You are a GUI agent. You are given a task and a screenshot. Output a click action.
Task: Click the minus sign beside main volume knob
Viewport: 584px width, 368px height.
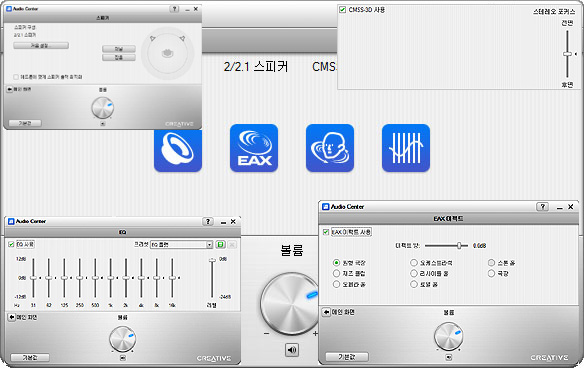point(267,333)
